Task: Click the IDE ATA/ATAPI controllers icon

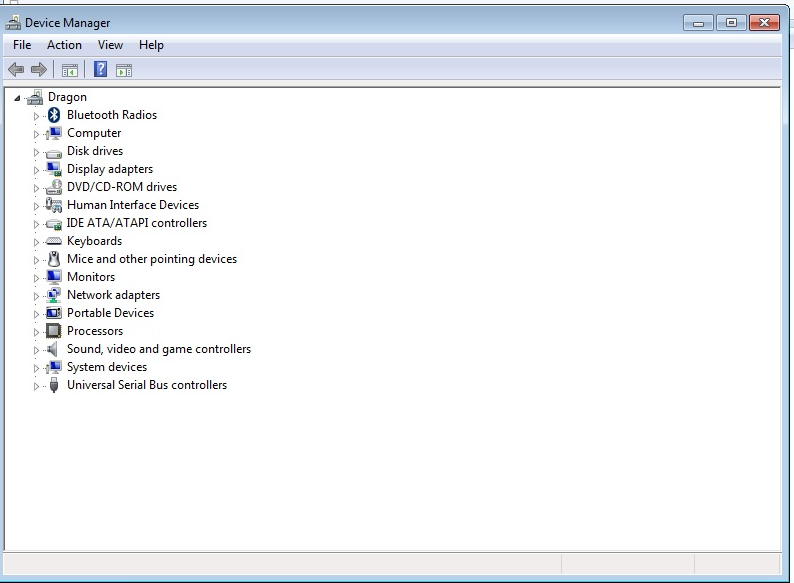Action: point(54,224)
